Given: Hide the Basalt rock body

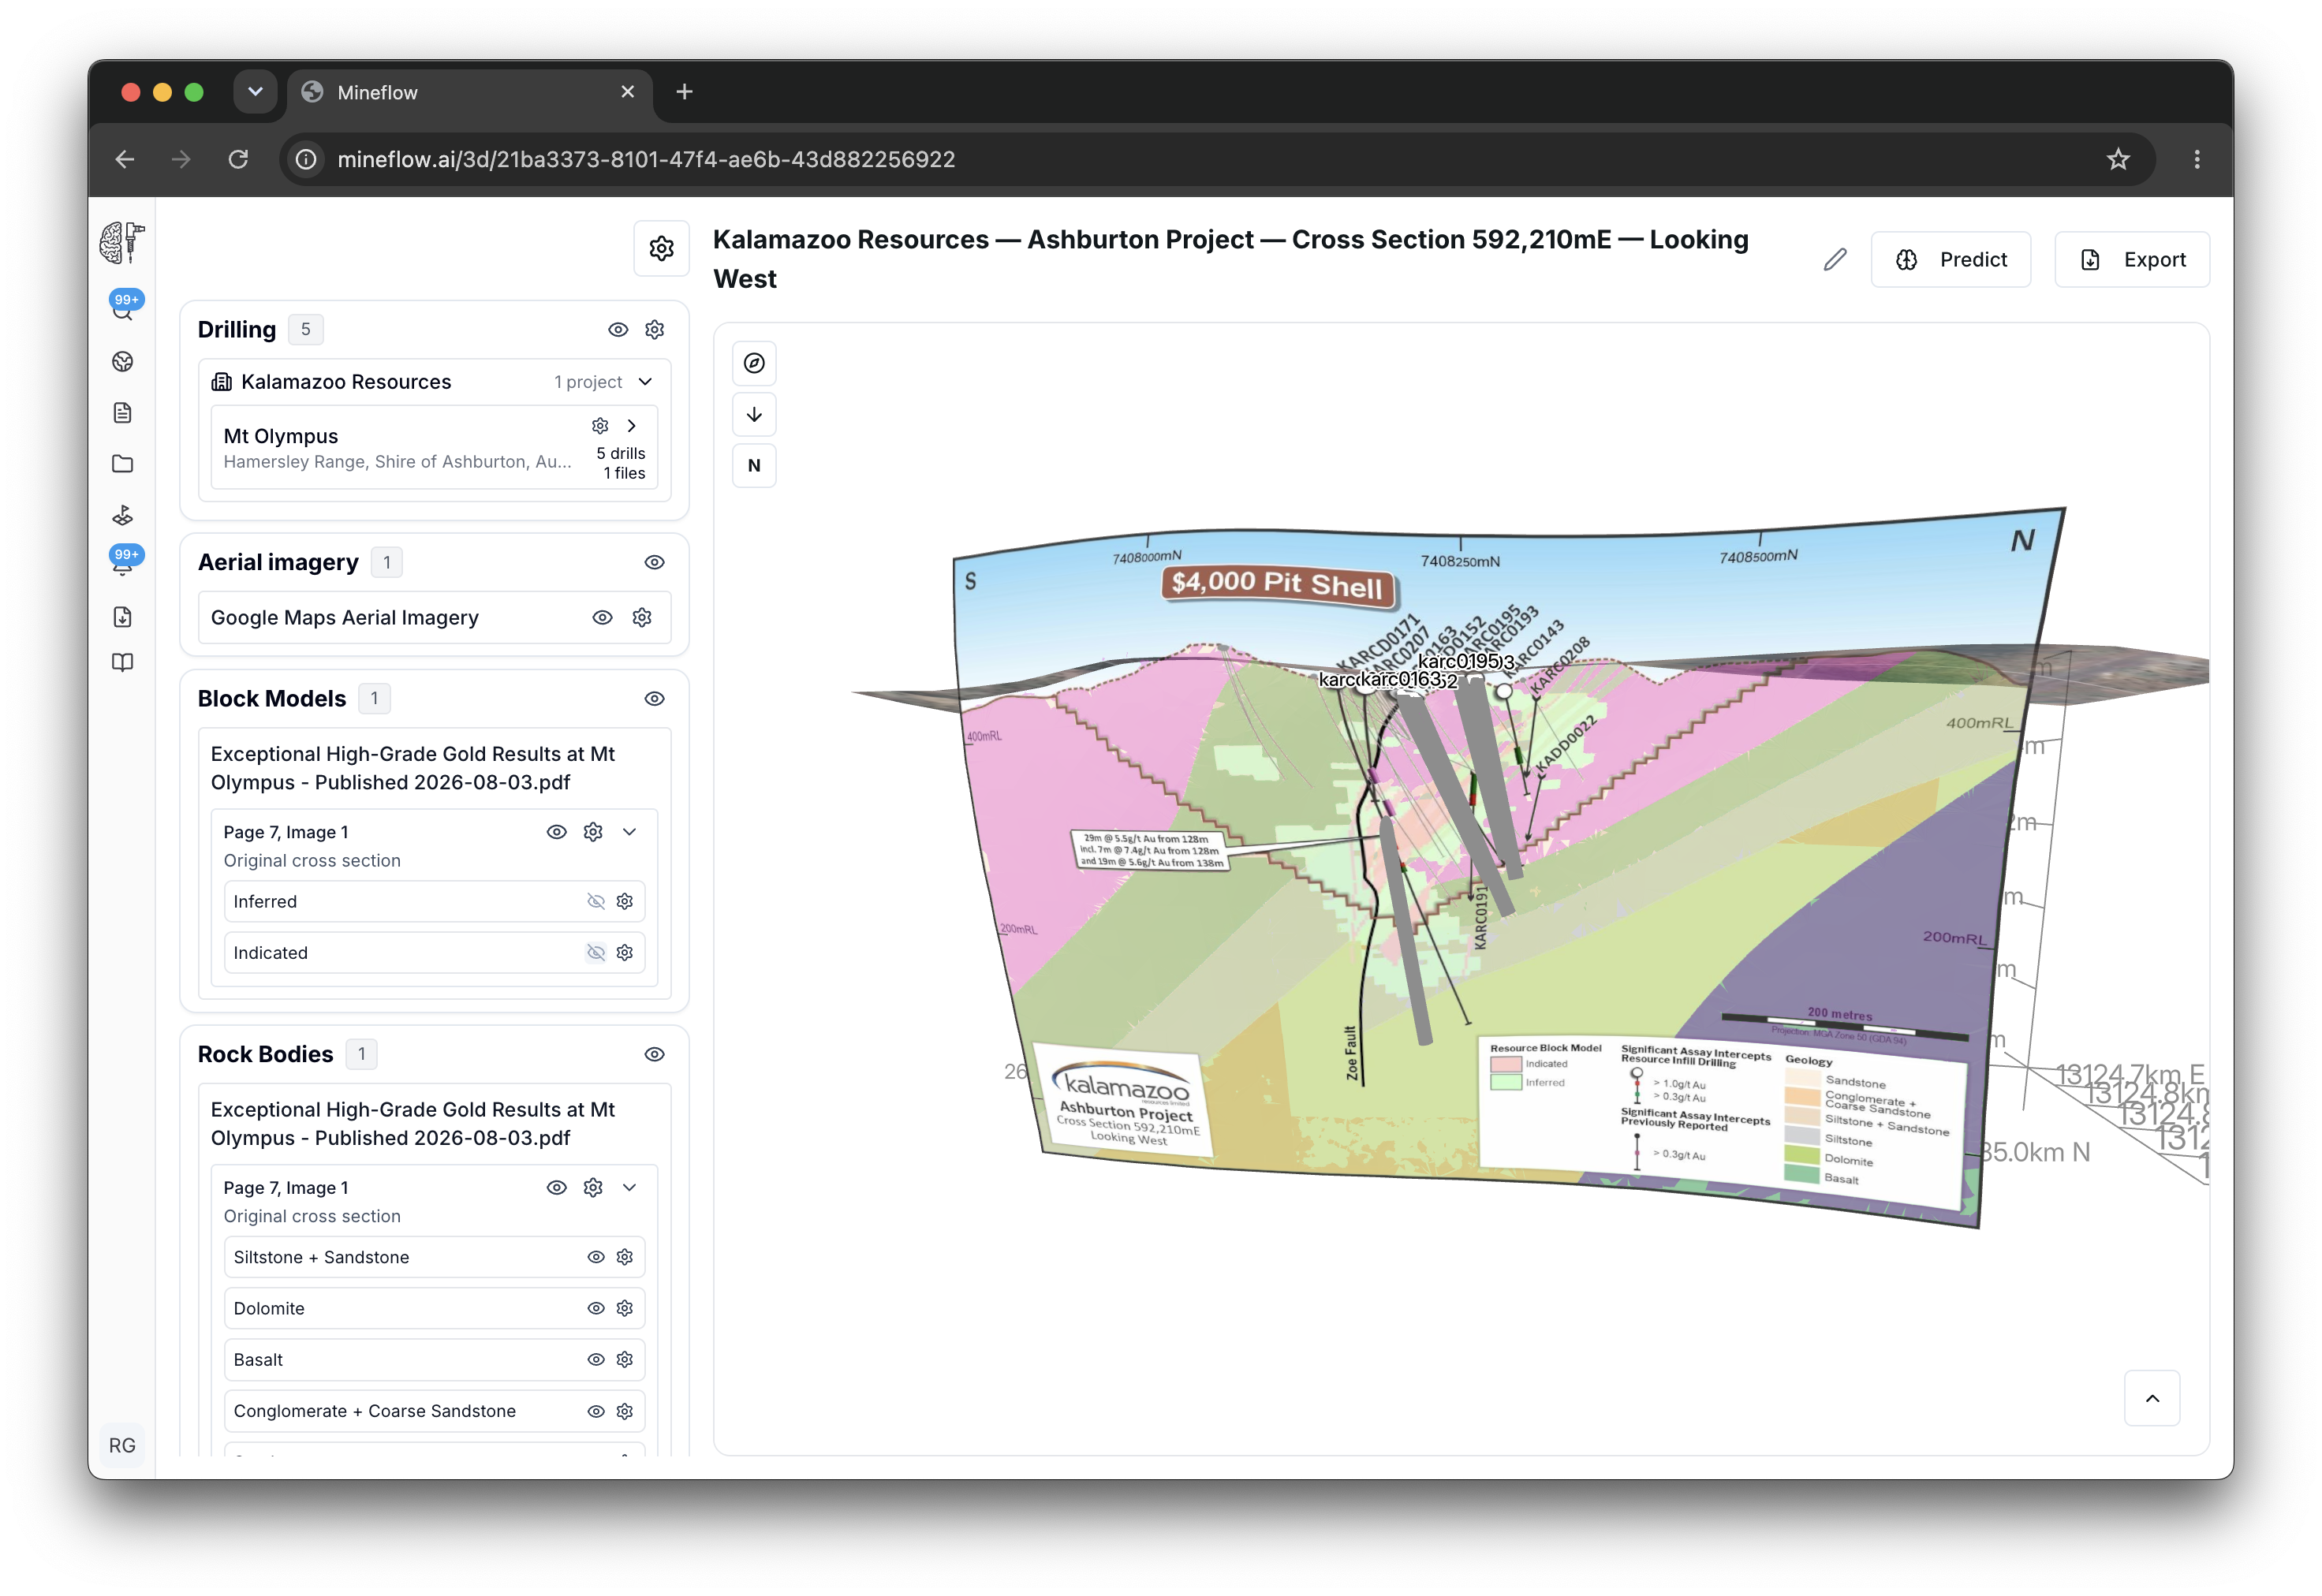Looking at the screenshot, I should [596, 1360].
